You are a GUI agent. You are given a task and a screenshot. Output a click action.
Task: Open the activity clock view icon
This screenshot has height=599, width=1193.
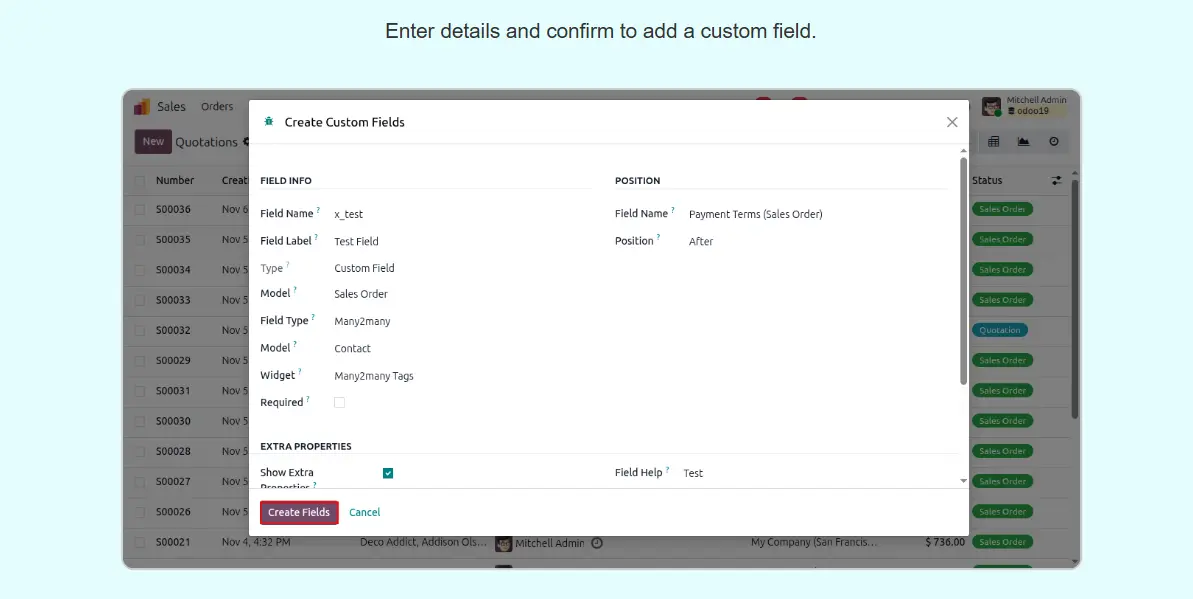click(x=1053, y=142)
